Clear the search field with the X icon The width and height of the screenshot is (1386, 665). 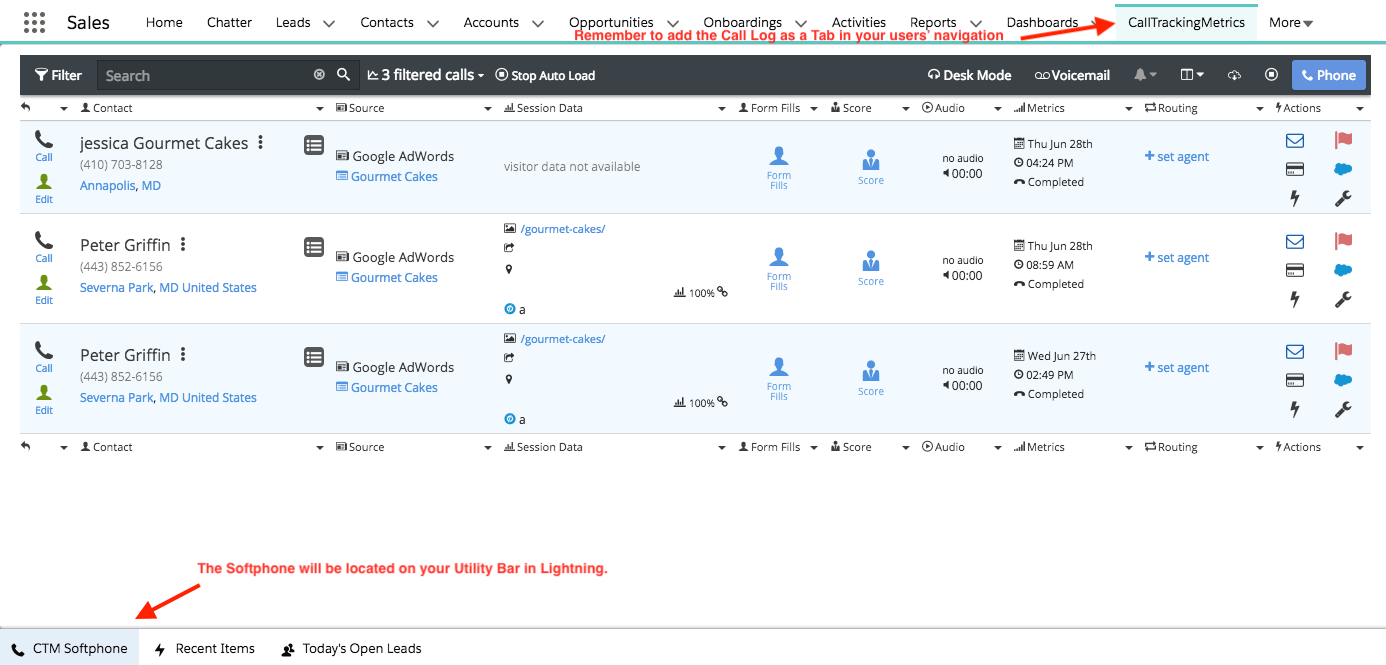pyautogui.click(x=319, y=75)
